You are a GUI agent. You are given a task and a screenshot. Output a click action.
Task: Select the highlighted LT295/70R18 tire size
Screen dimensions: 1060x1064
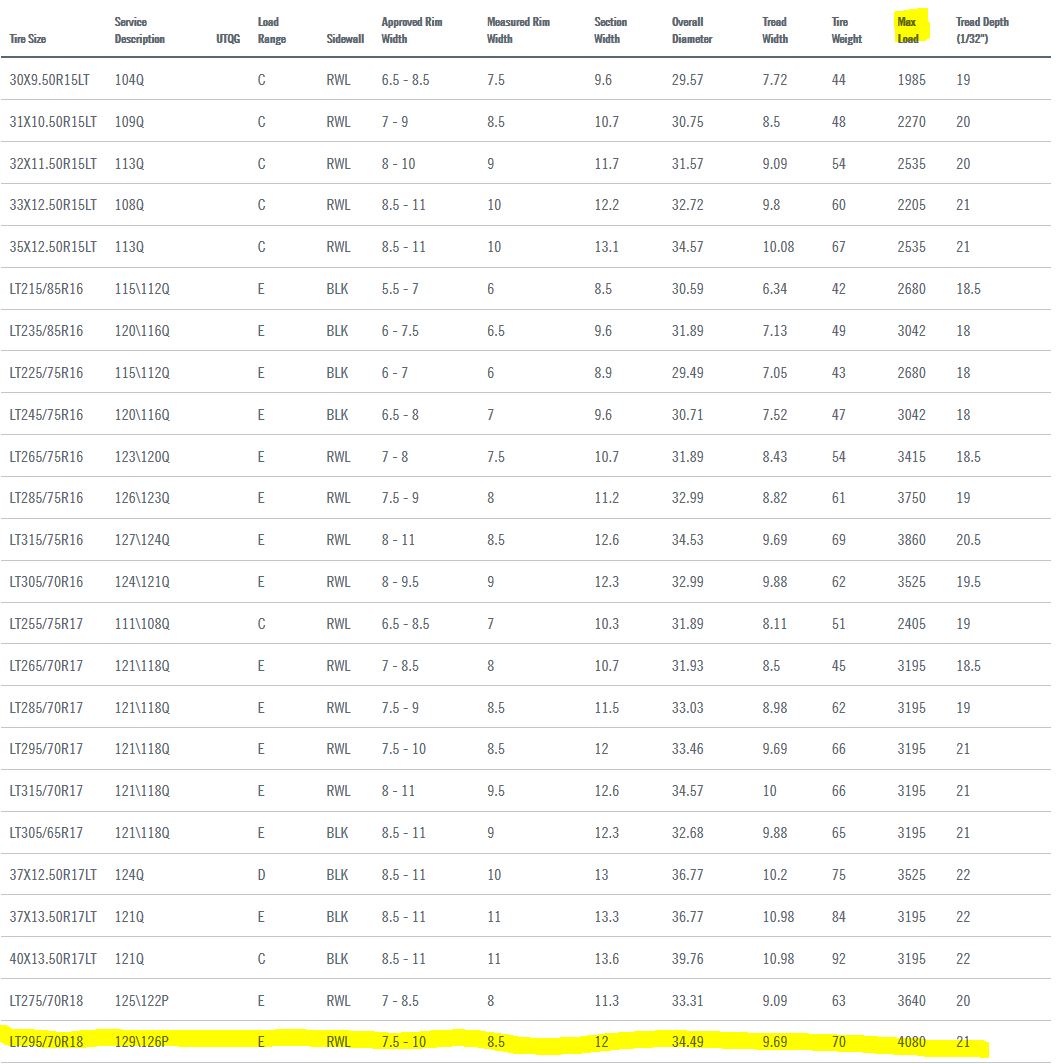(46, 1042)
